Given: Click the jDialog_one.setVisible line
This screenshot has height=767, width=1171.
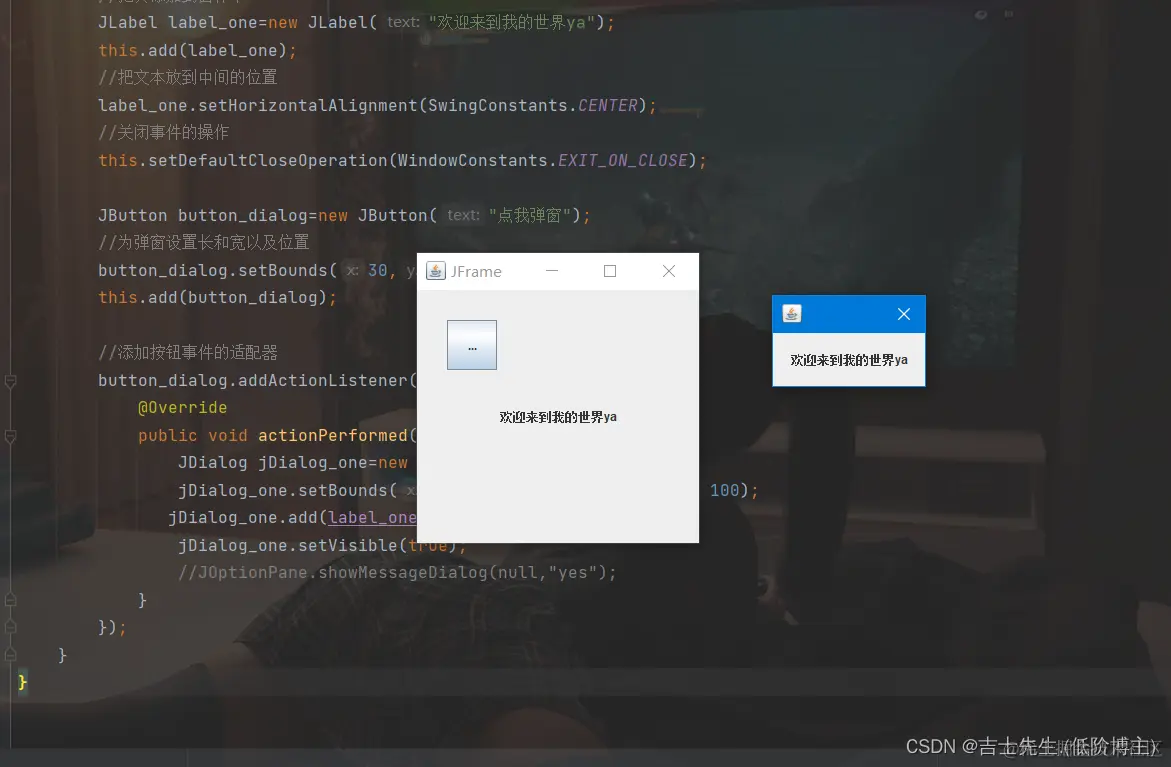Looking at the screenshot, I should click(x=322, y=545).
